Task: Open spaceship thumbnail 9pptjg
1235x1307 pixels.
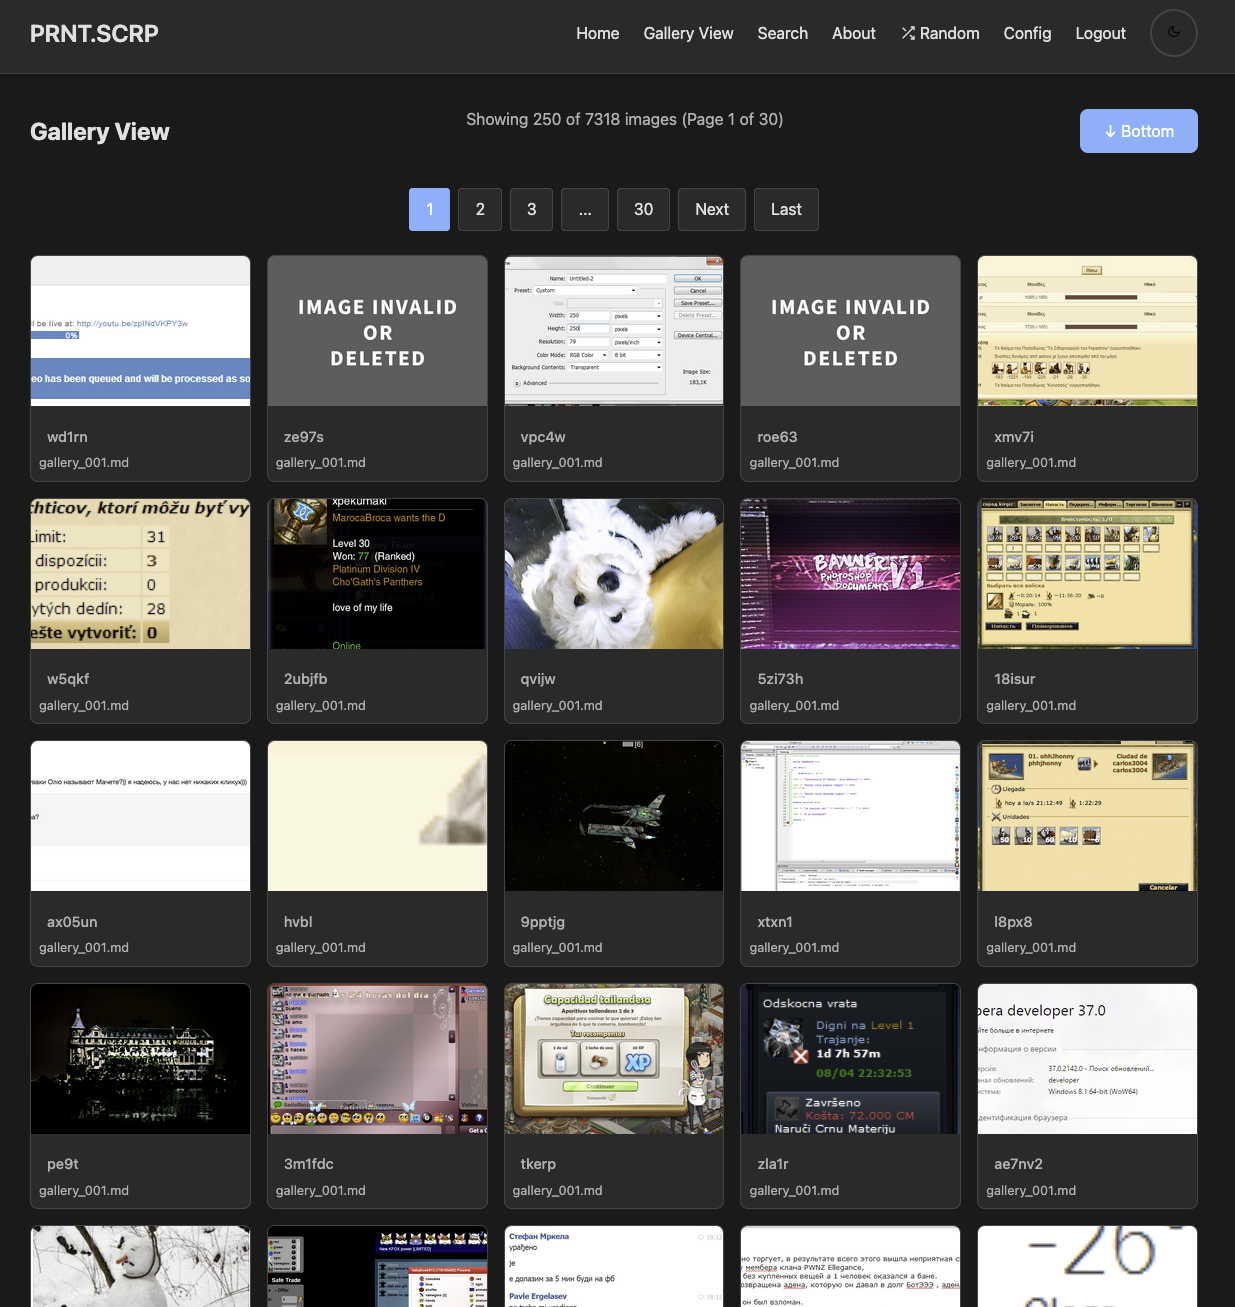Action: coord(614,816)
